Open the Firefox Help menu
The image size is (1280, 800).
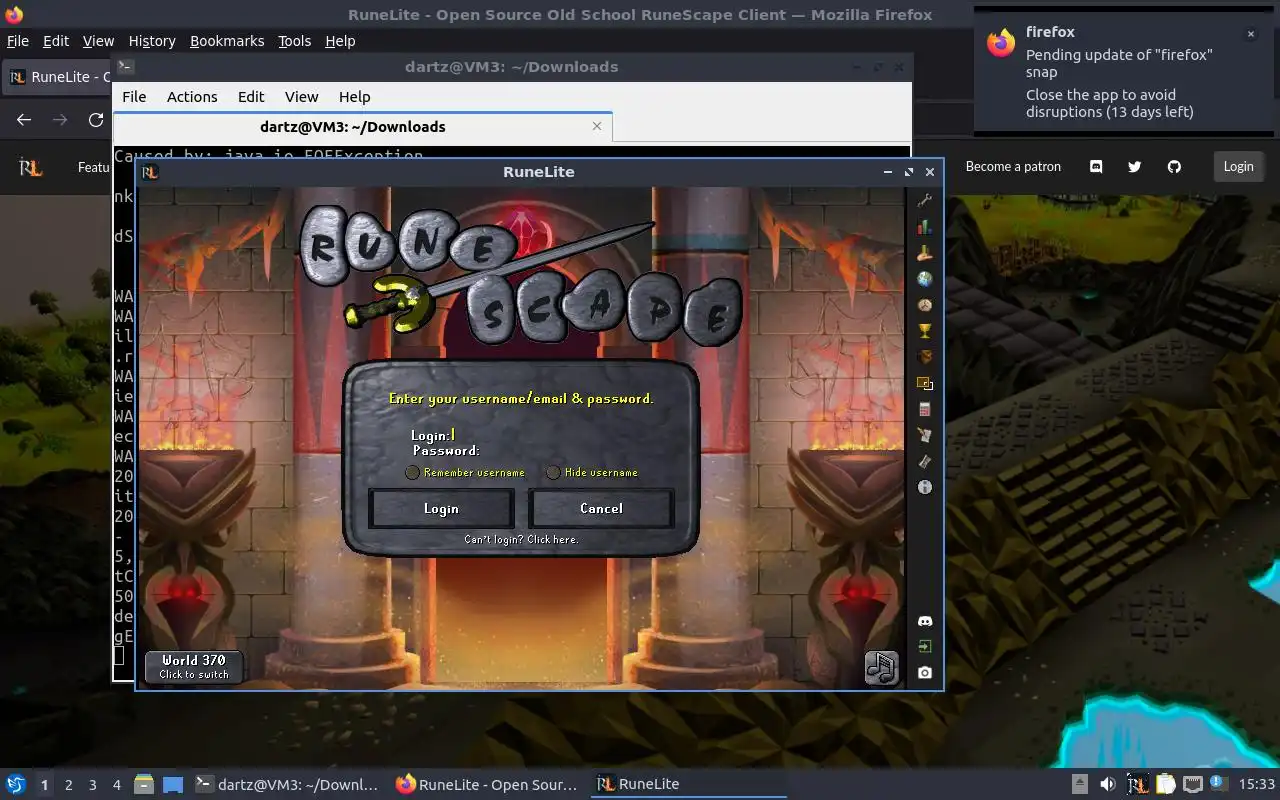click(340, 41)
